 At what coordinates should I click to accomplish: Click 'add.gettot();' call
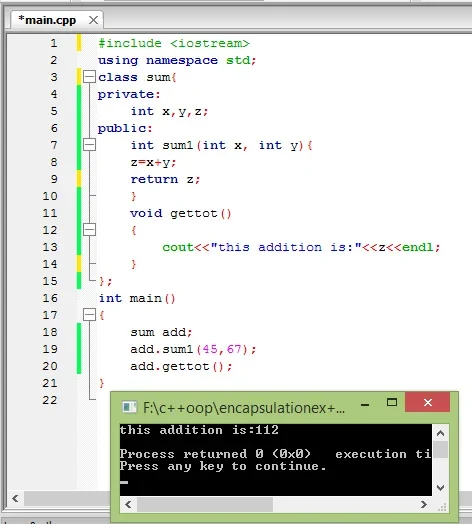point(181,366)
